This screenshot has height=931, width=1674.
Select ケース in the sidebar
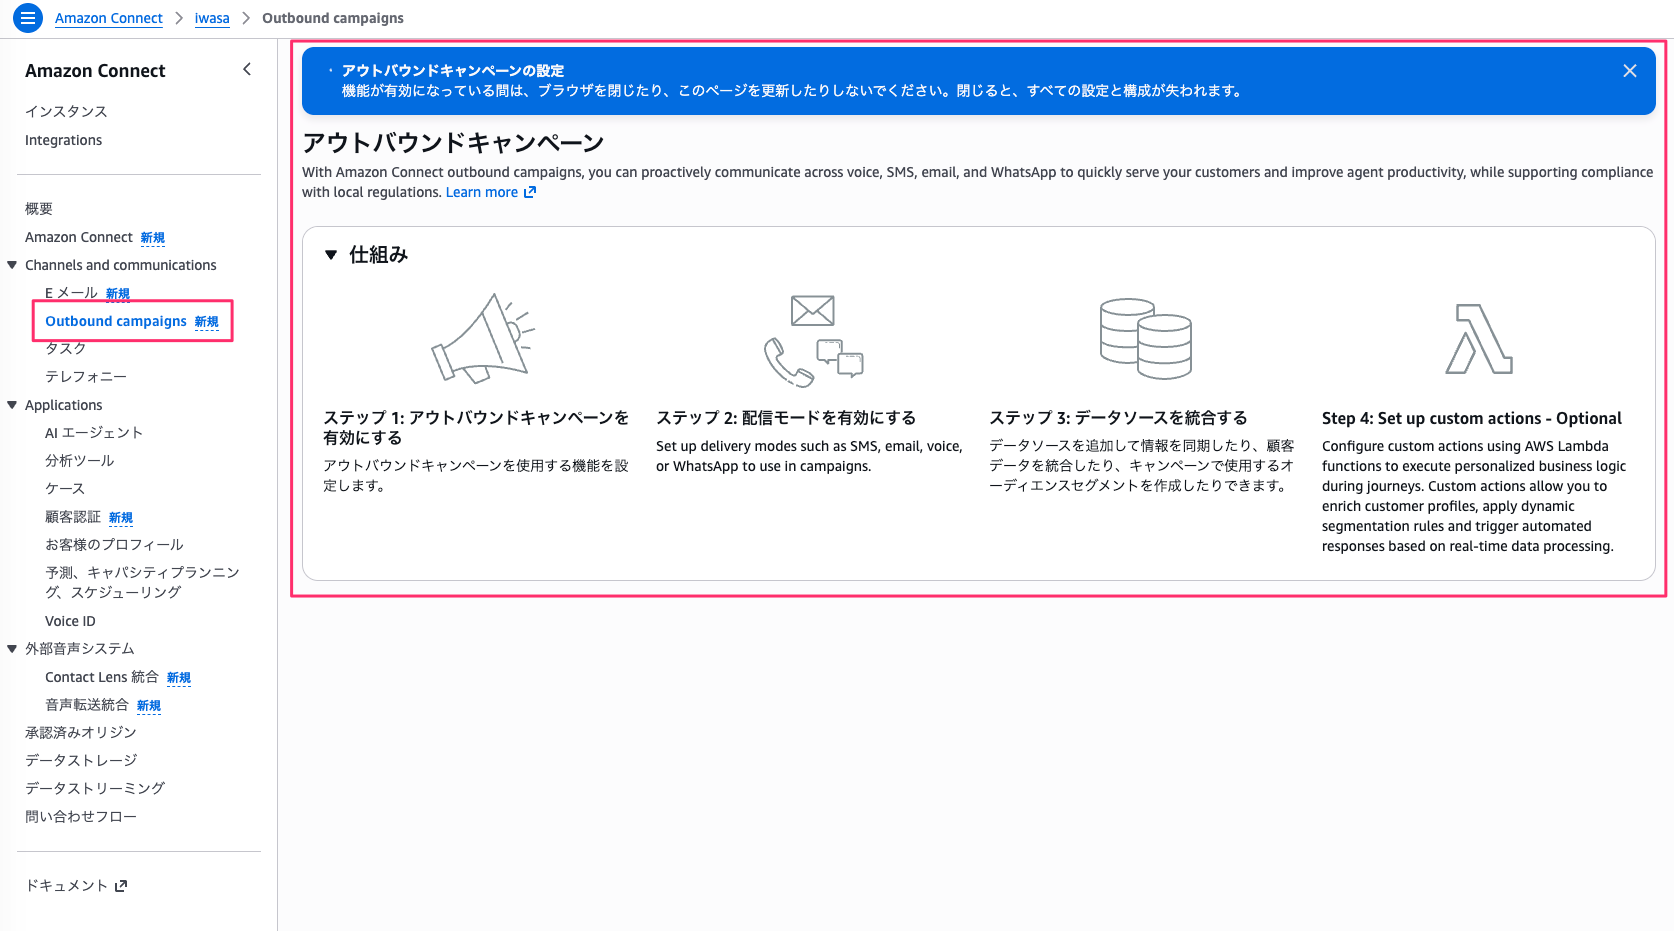(x=65, y=488)
